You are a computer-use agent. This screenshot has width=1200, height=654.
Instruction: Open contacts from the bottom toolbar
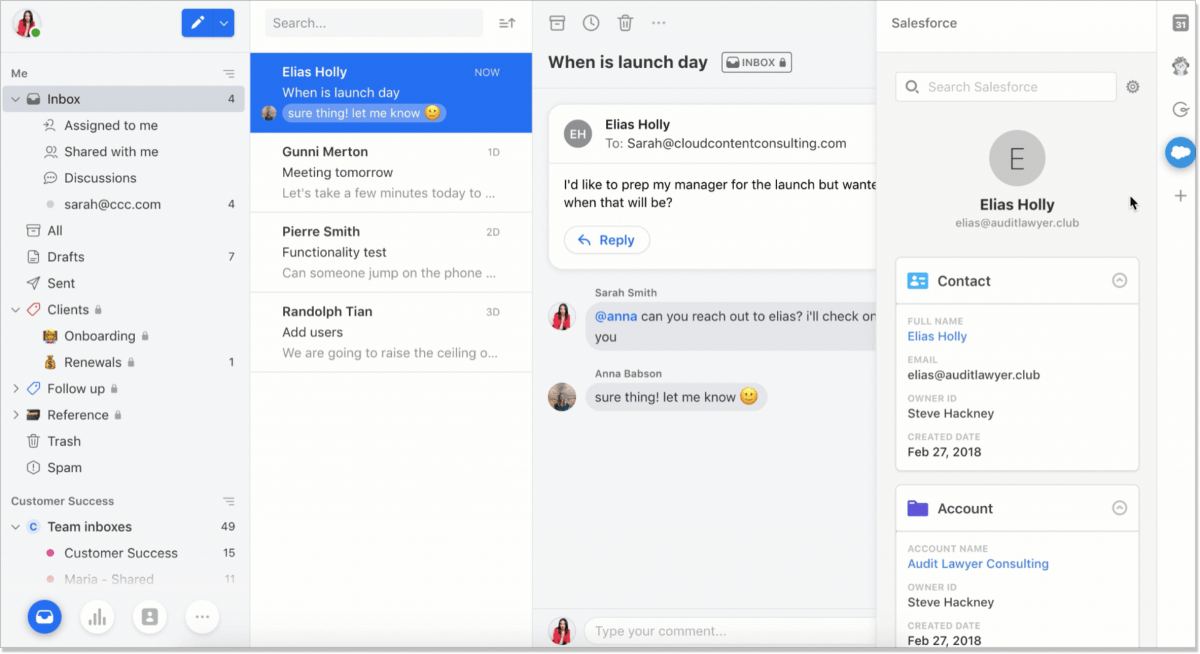[x=150, y=617]
